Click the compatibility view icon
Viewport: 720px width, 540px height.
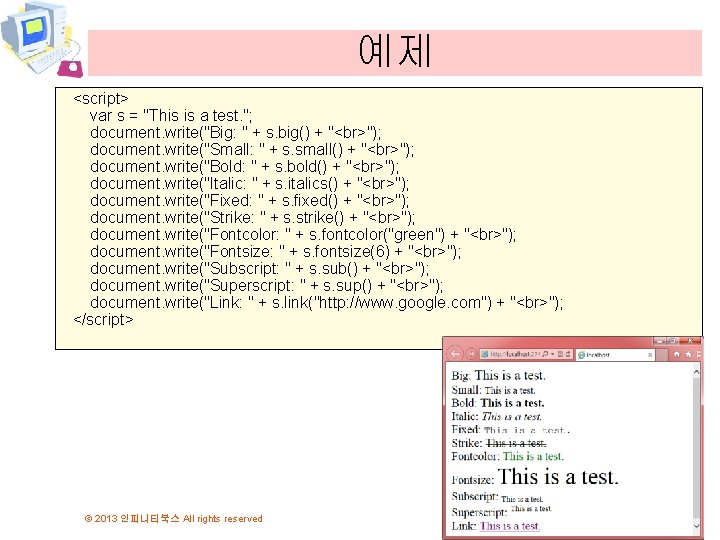(x=560, y=354)
